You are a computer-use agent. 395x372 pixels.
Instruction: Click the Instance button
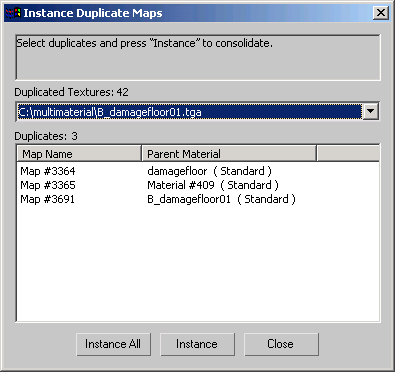click(x=197, y=344)
